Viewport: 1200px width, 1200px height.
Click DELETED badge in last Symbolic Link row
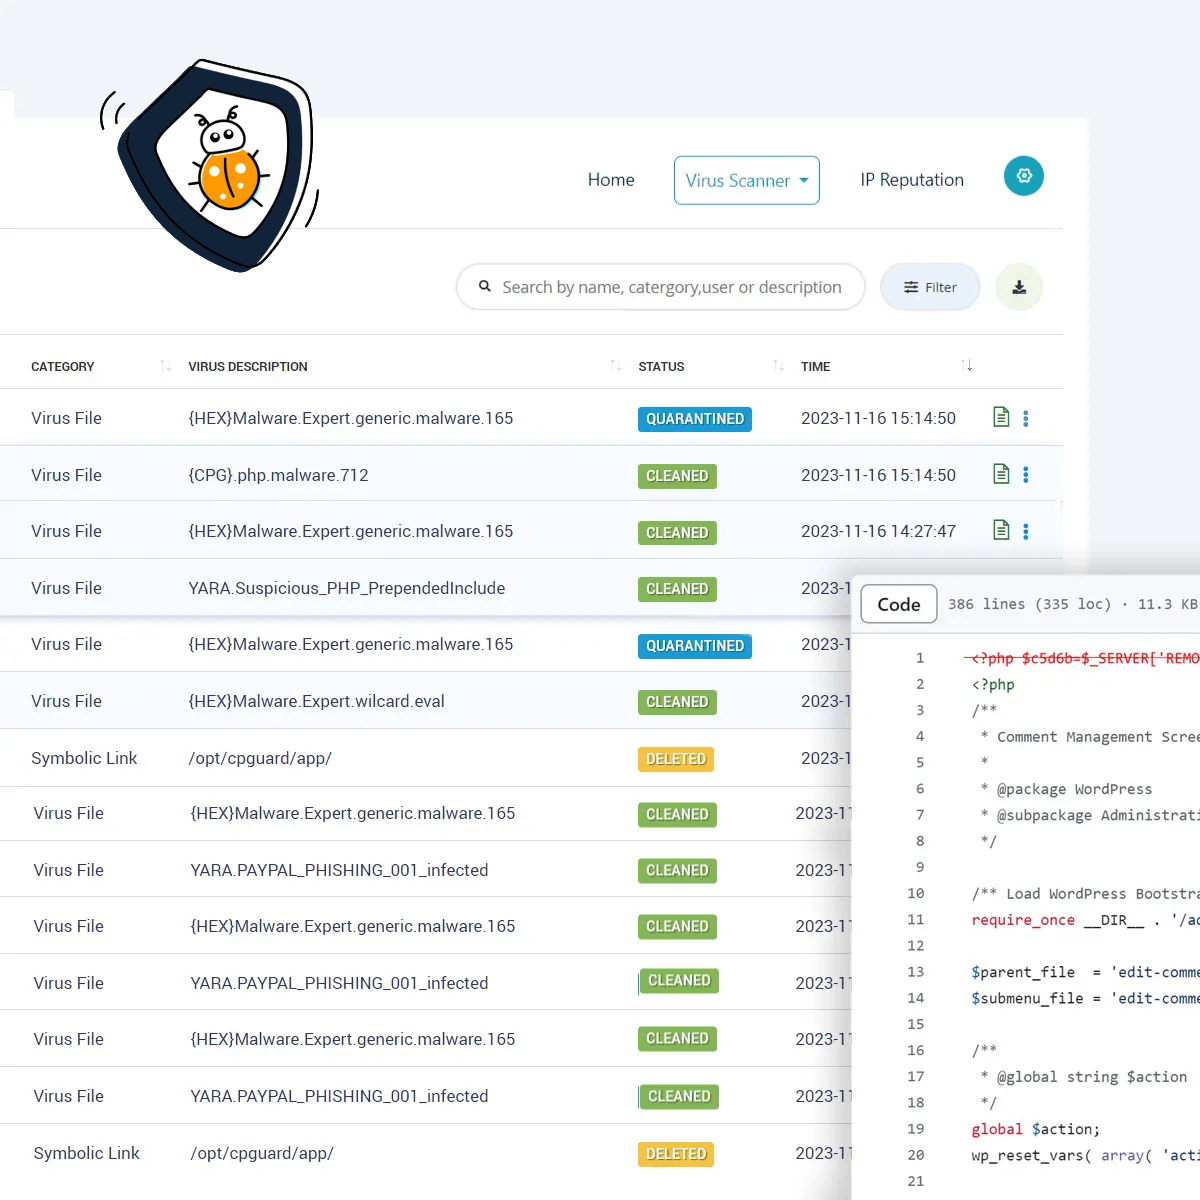pyautogui.click(x=676, y=1154)
